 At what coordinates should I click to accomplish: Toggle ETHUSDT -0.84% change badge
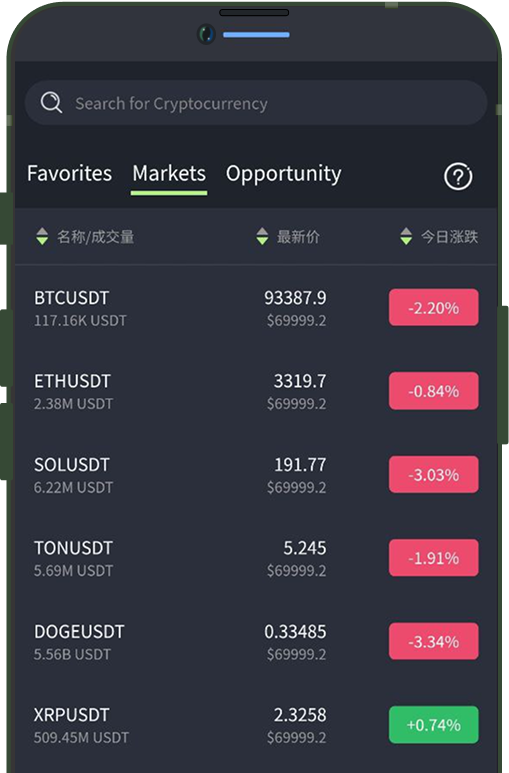coord(434,391)
